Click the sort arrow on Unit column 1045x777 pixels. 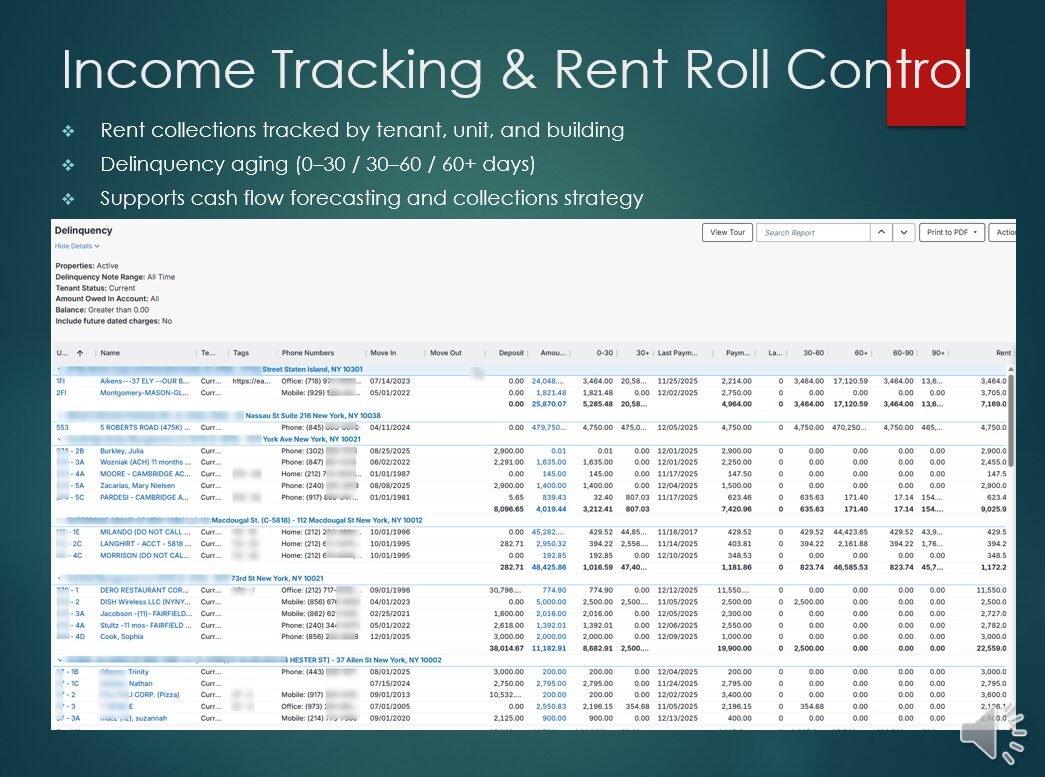click(80, 353)
